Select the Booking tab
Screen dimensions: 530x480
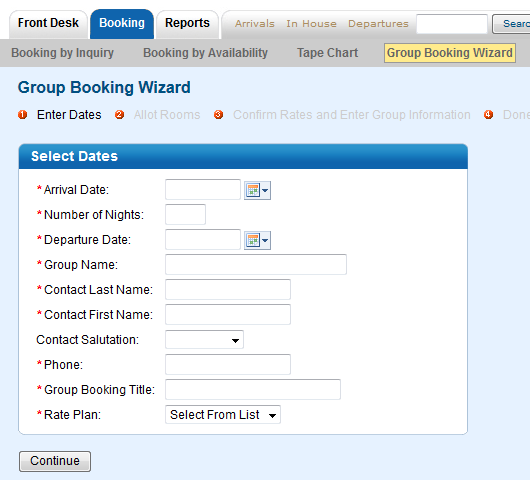[x=122, y=24]
